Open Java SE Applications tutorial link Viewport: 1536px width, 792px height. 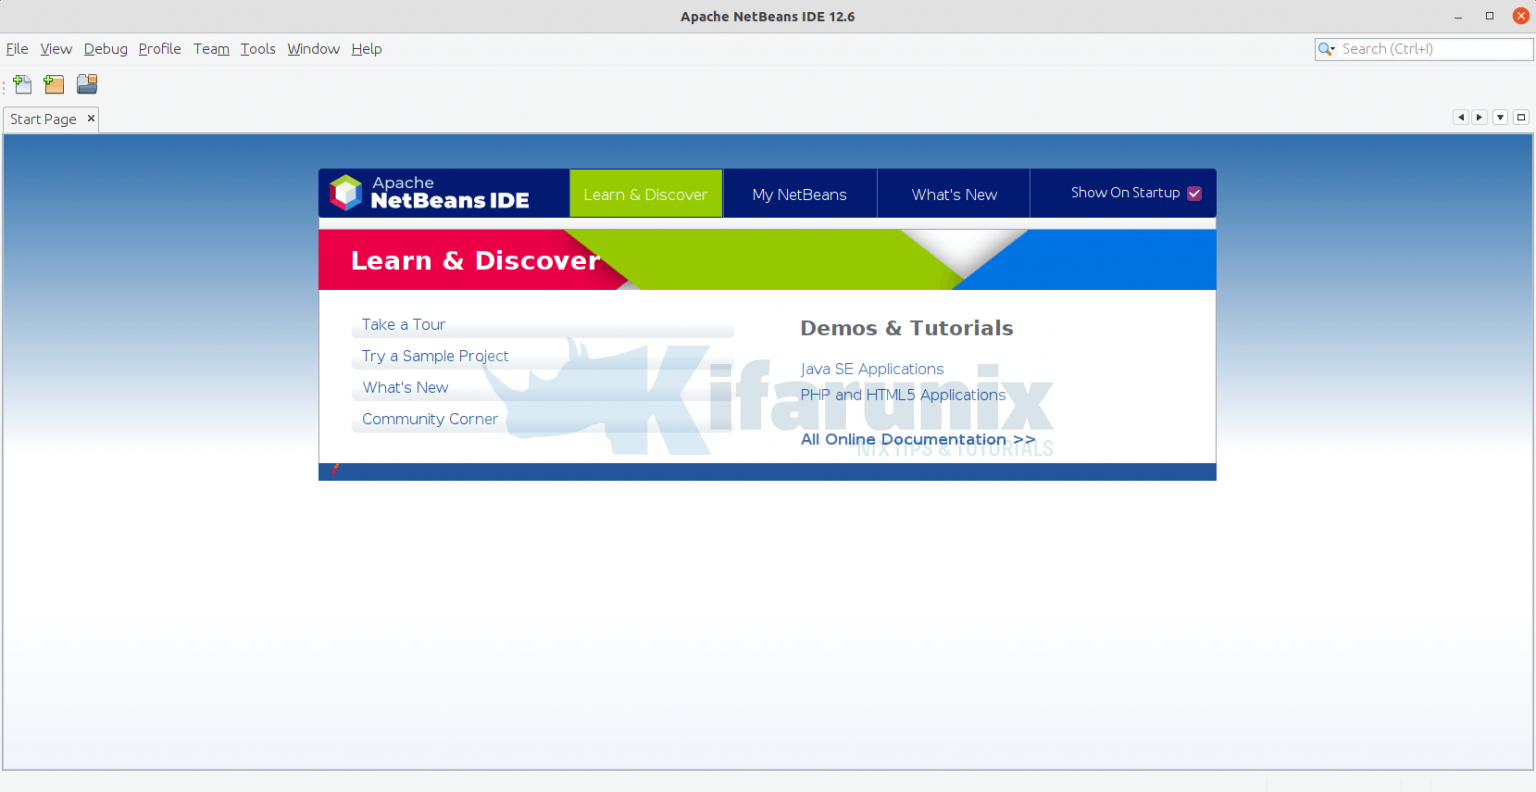pyautogui.click(x=872, y=369)
